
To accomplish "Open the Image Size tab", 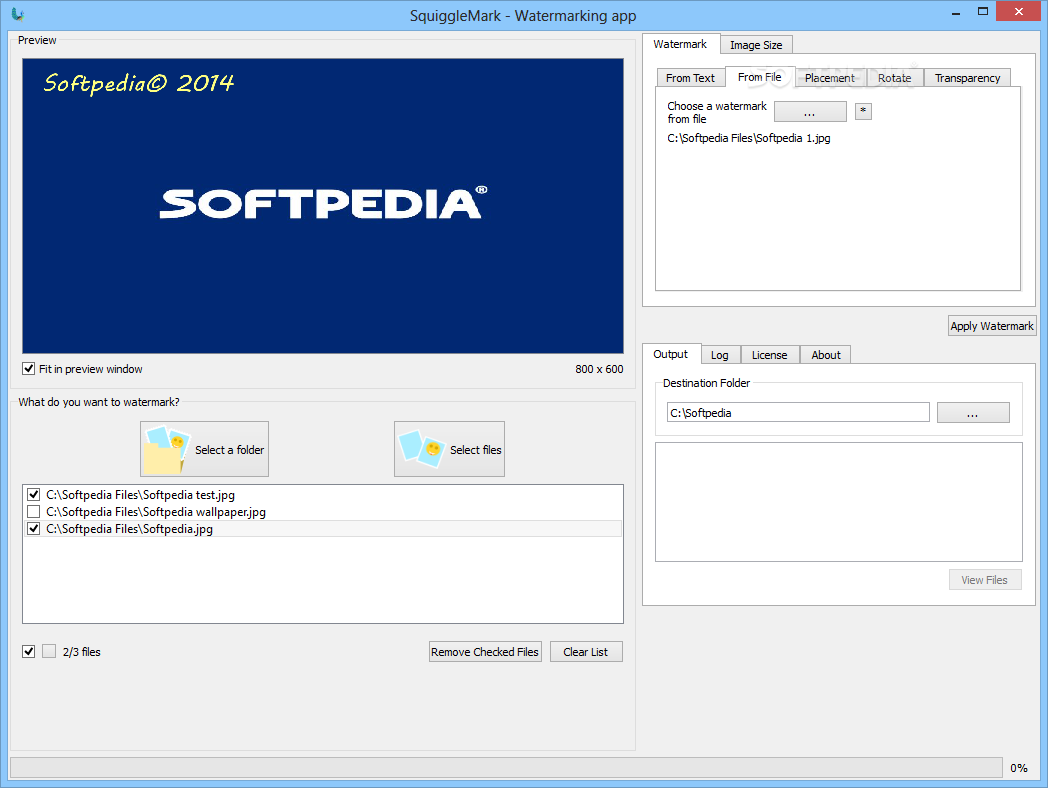I will pos(756,45).
